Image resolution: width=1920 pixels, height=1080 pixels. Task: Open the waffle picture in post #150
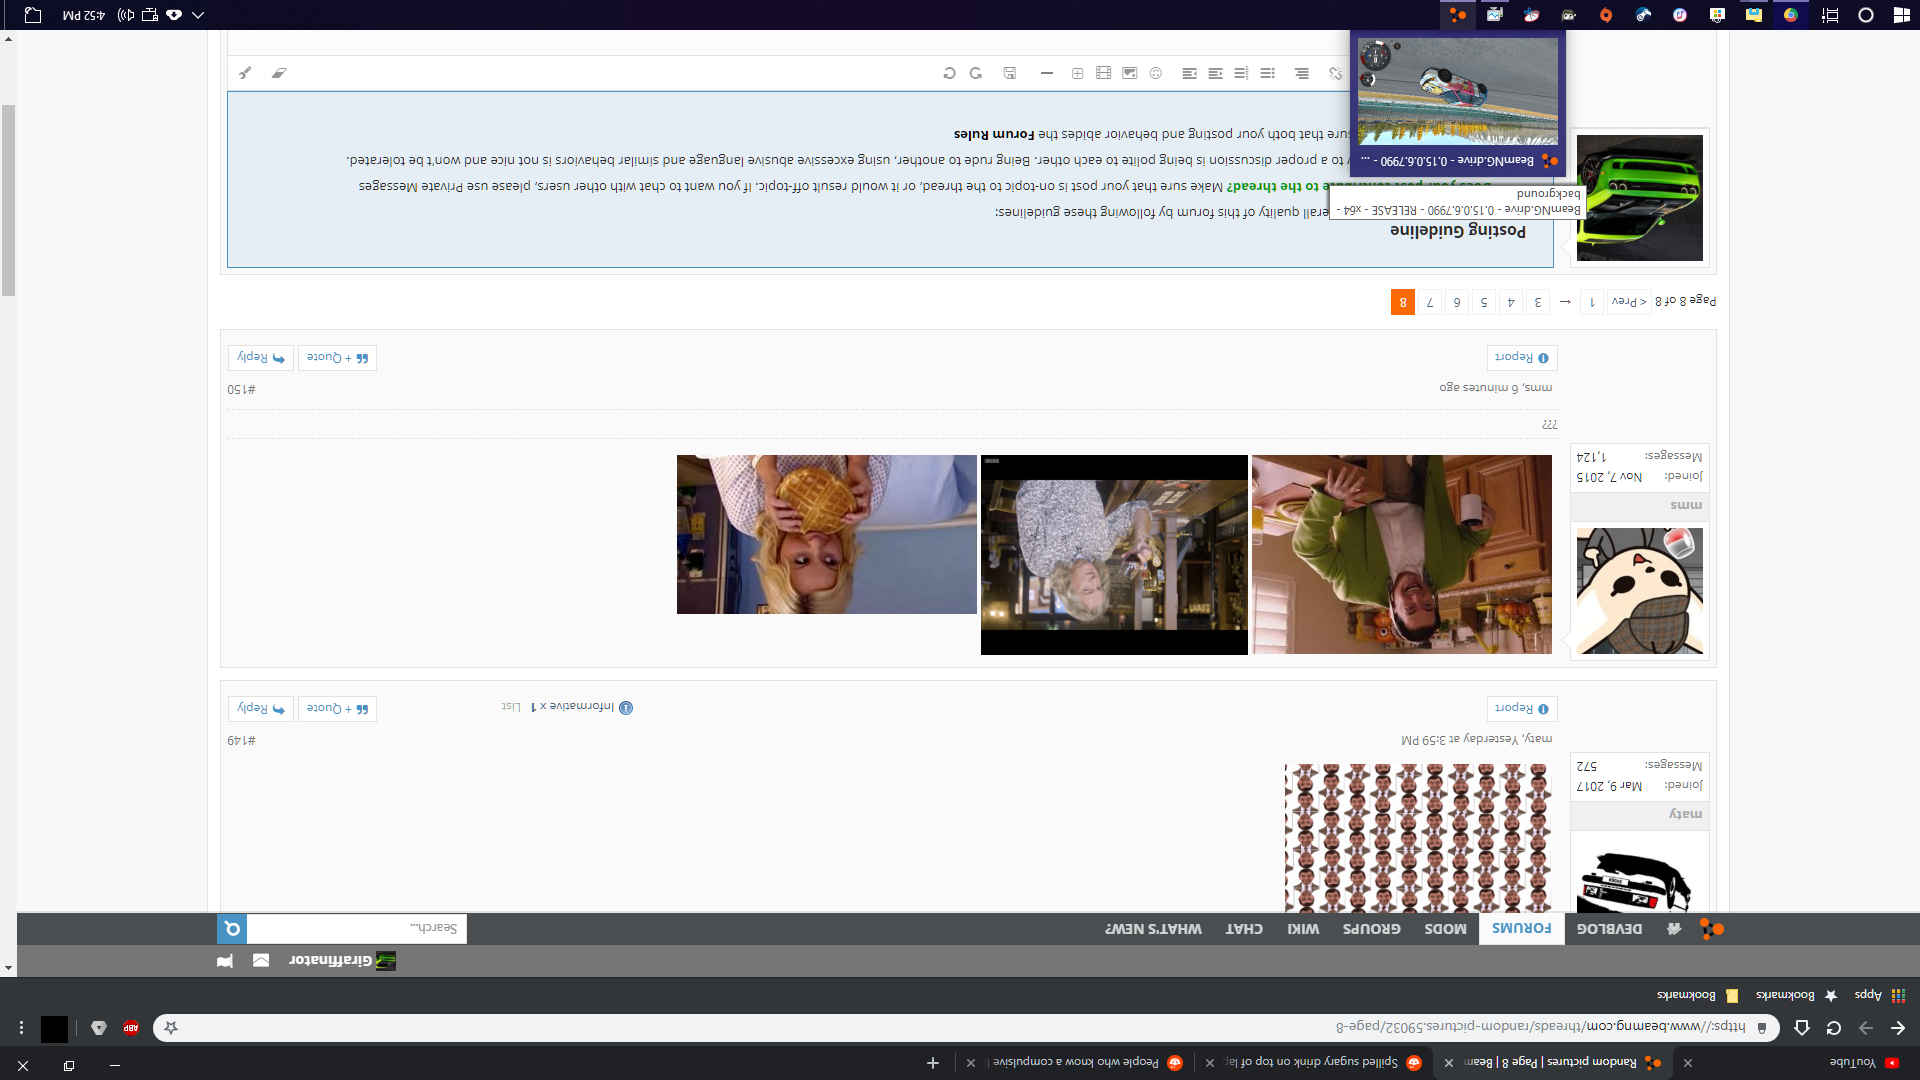(826, 534)
